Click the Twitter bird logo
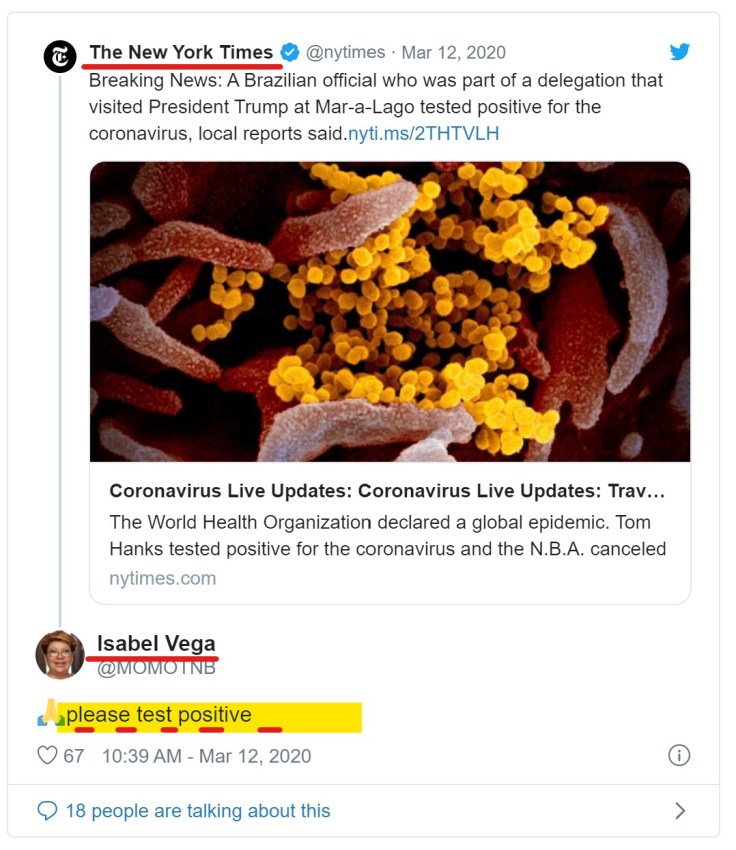Image resolution: width=736 pixels, height=850 pixels. [680, 52]
